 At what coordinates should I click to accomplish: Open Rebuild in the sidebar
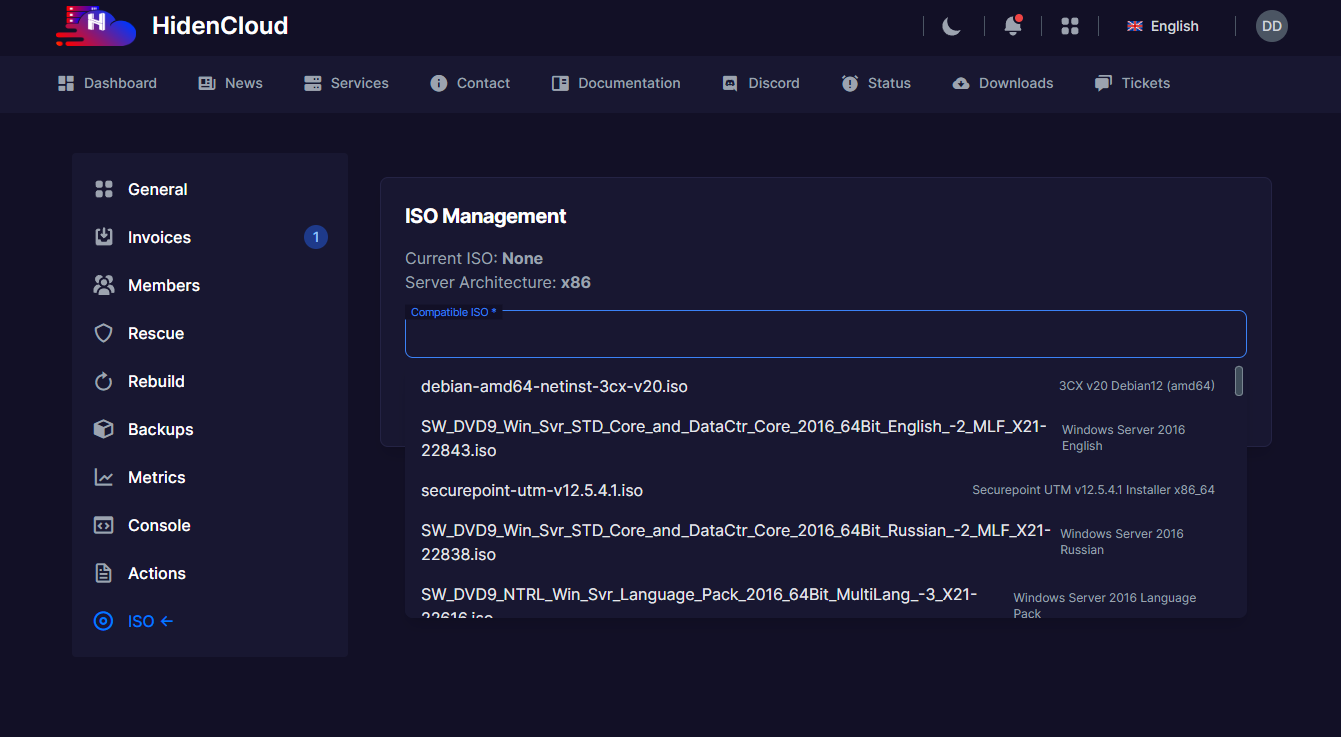155,381
